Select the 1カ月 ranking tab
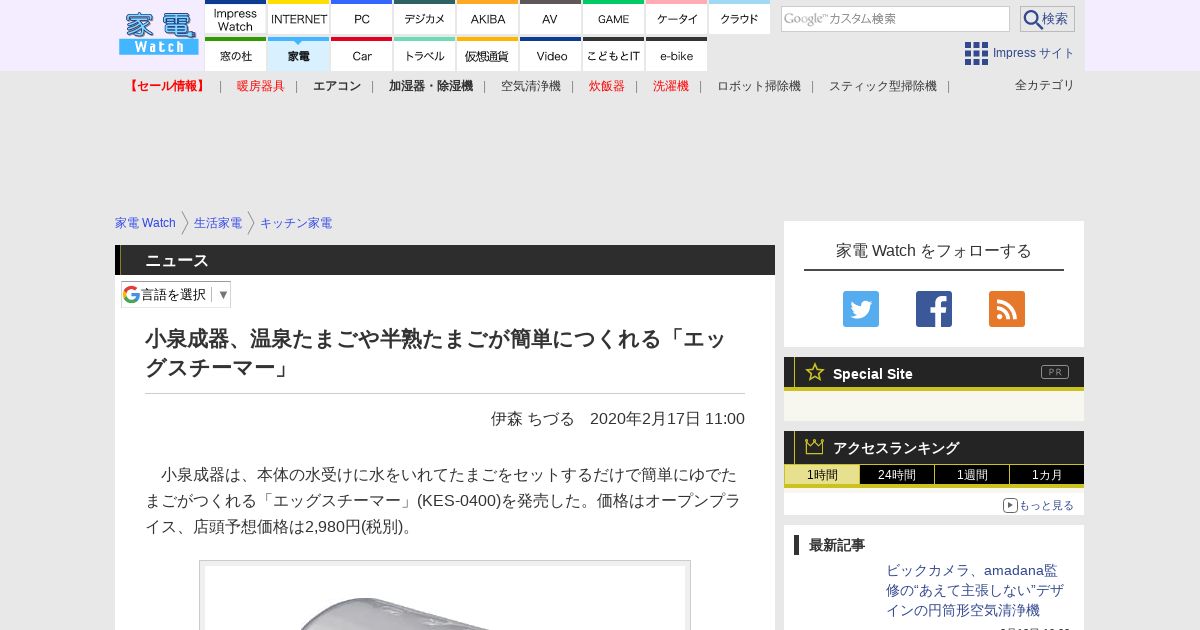This screenshot has width=1200, height=630. (x=1047, y=475)
